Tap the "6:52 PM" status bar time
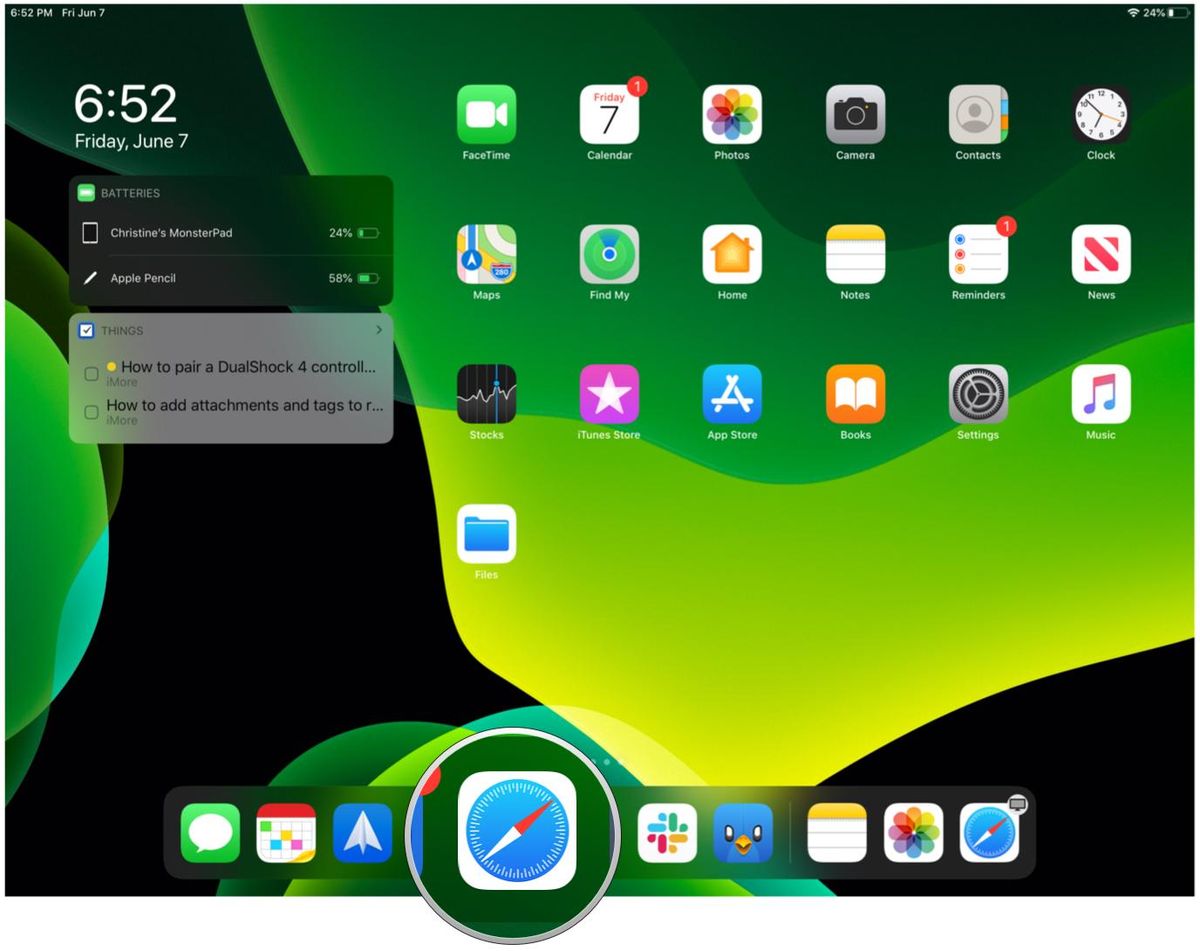 coord(31,13)
